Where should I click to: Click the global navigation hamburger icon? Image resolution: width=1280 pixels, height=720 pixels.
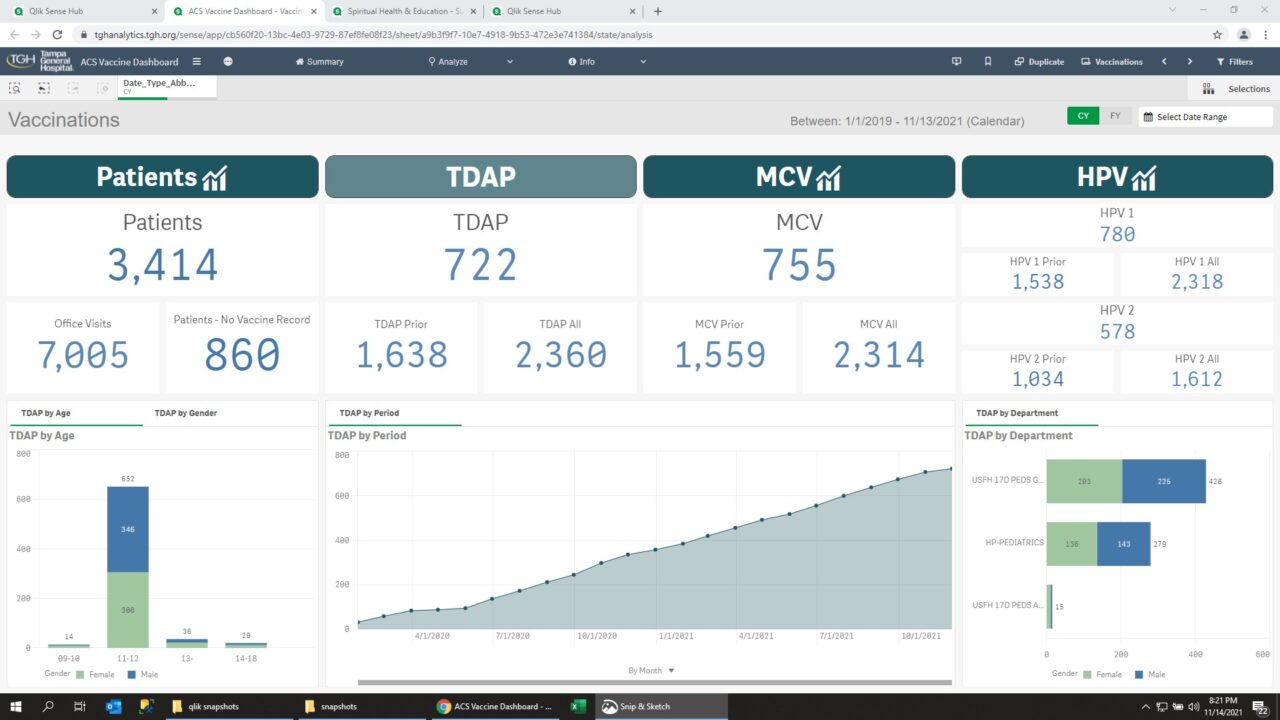197,61
